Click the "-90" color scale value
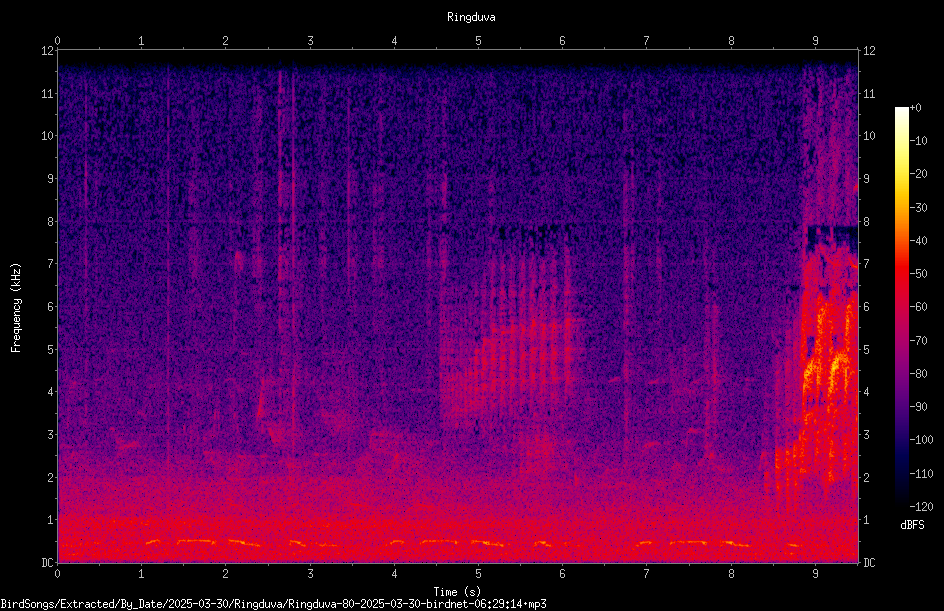Viewport: 944px width, 611px height. (x=919, y=407)
